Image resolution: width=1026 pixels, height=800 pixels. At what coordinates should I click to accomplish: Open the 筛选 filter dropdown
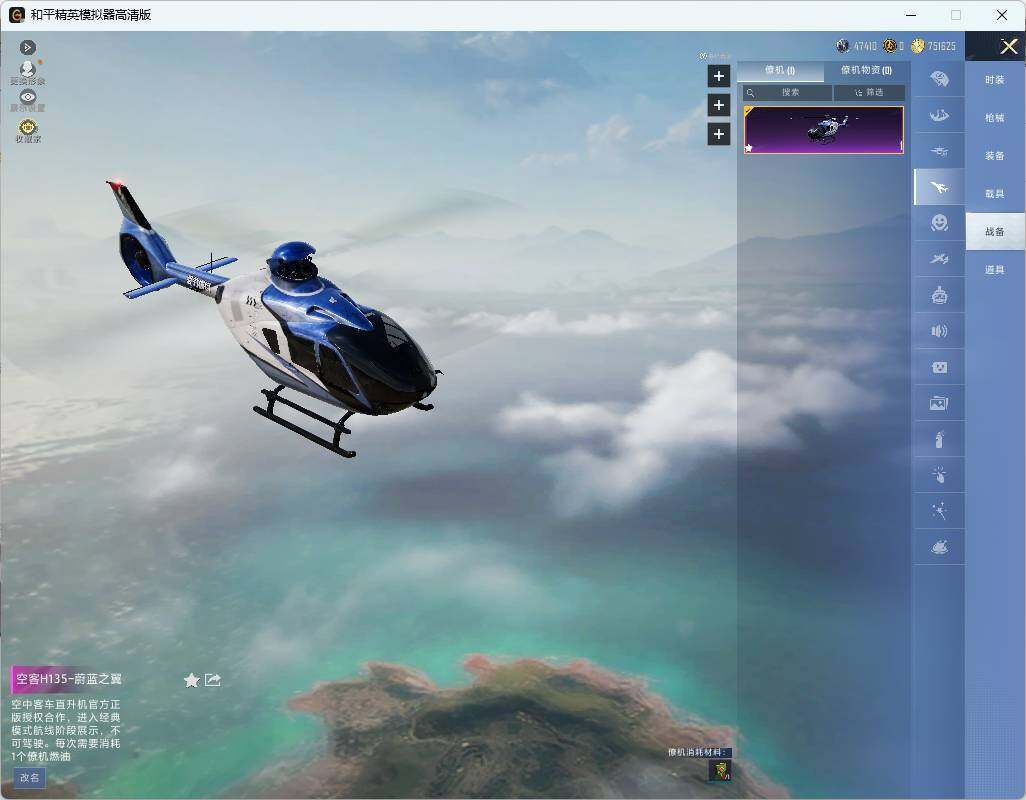869,93
